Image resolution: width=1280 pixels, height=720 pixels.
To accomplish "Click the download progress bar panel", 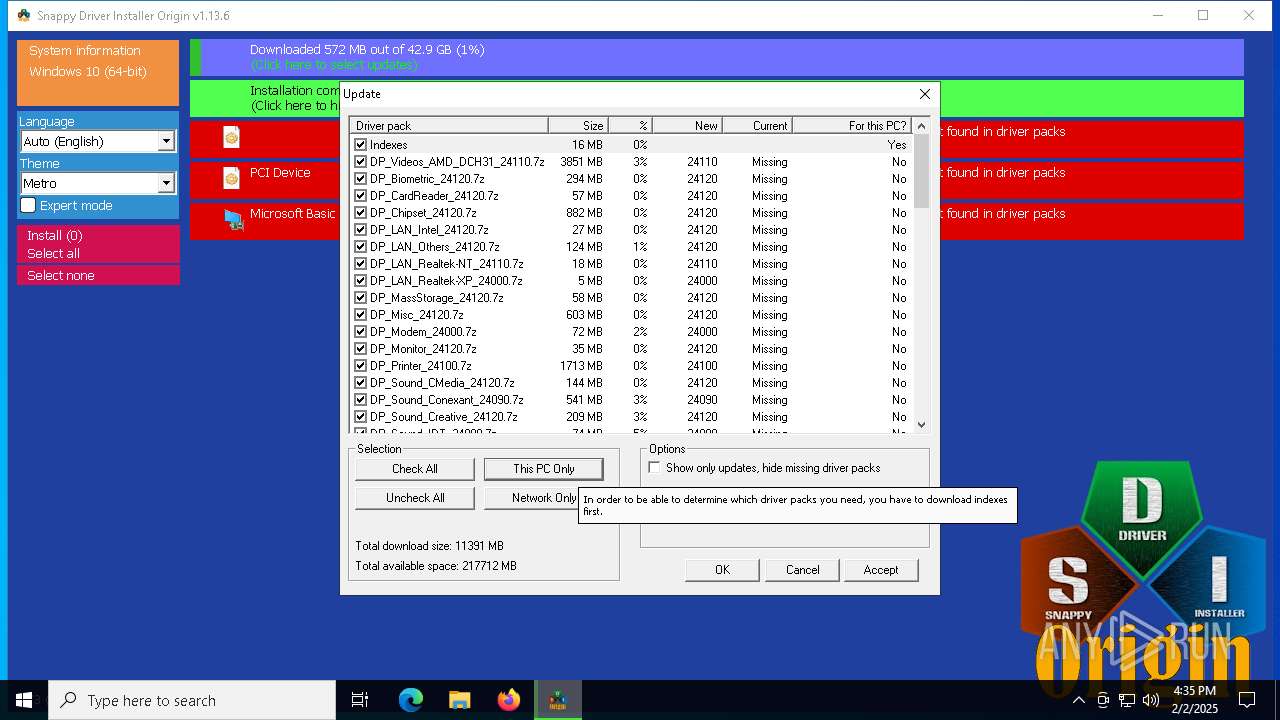I will pyautogui.click(x=717, y=57).
